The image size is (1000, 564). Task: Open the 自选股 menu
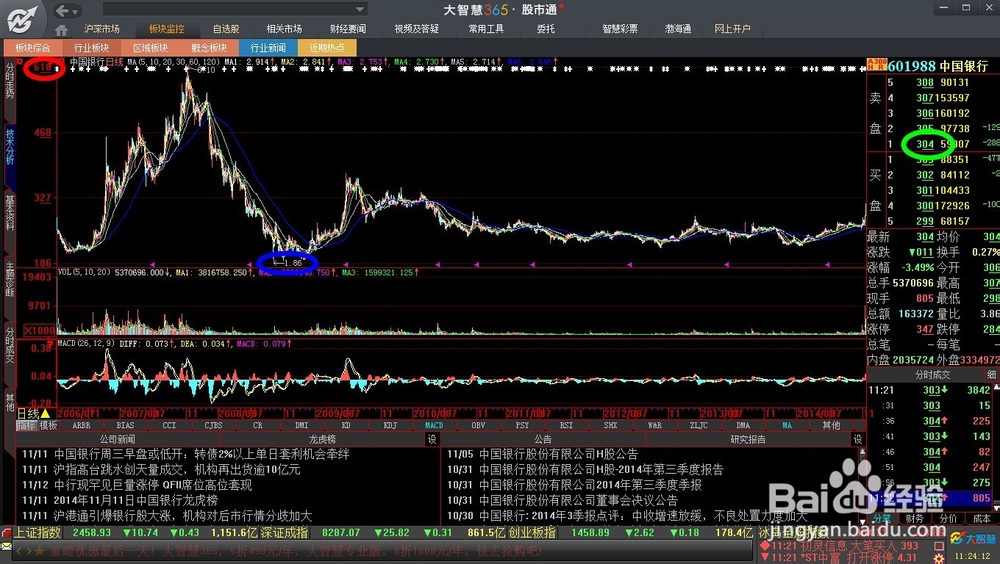(226, 29)
